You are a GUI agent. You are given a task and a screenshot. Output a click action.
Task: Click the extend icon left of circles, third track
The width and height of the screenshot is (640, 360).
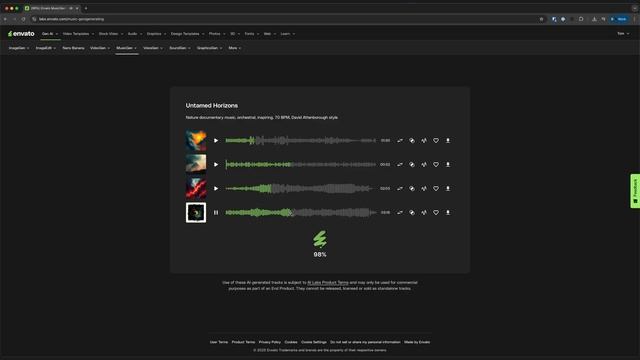pos(400,189)
